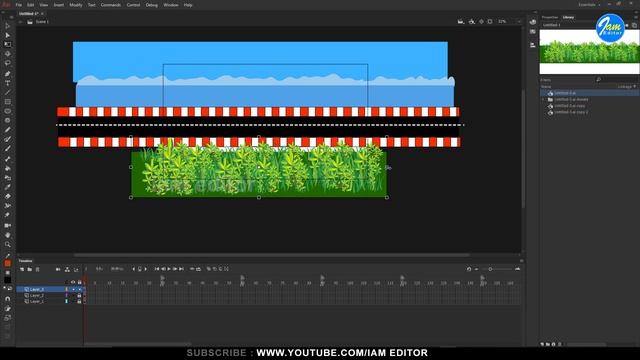Screen dimensions: 640x360
Task: Select library item Untitled-3.ai copy 2
Action: point(571,112)
